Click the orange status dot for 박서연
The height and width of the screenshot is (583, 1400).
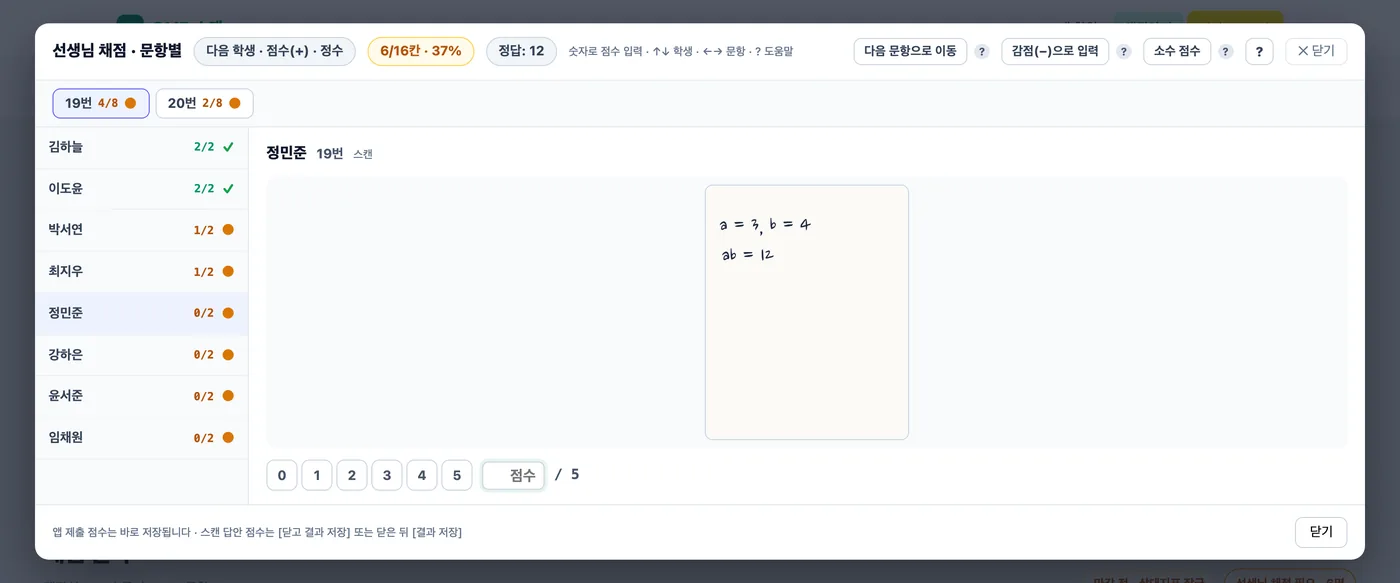click(x=228, y=230)
